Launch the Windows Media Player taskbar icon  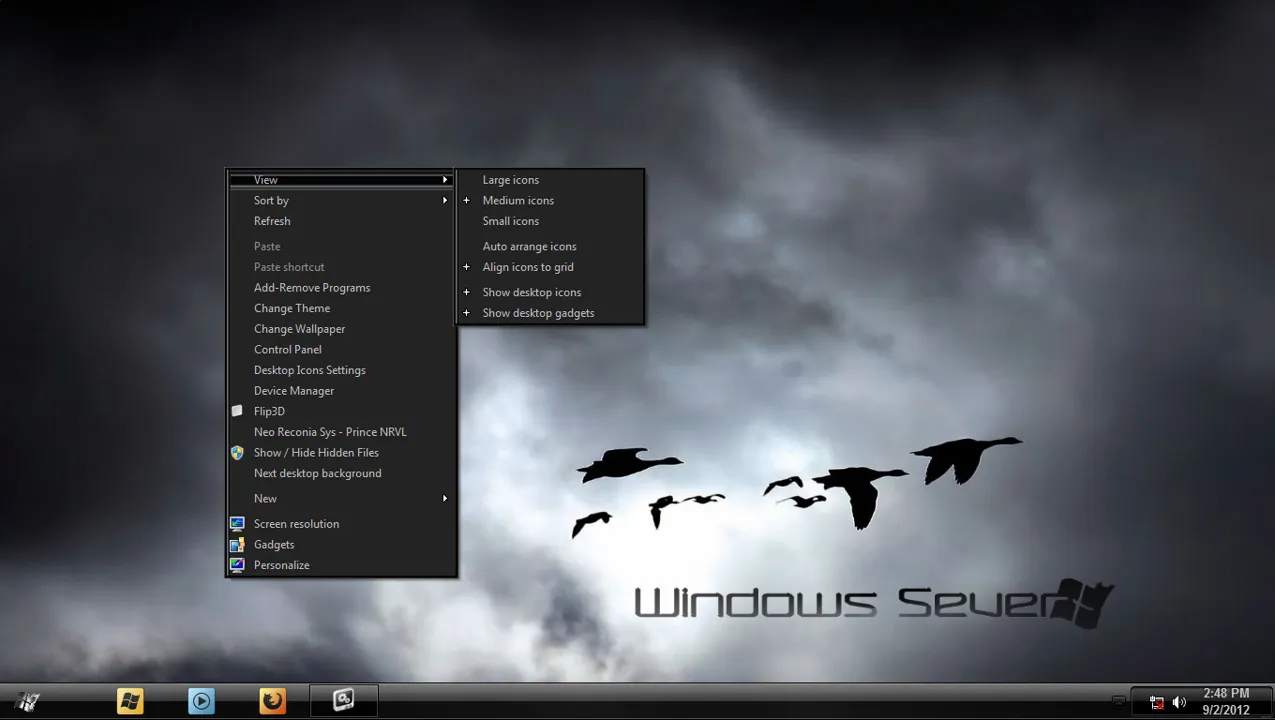[201, 701]
